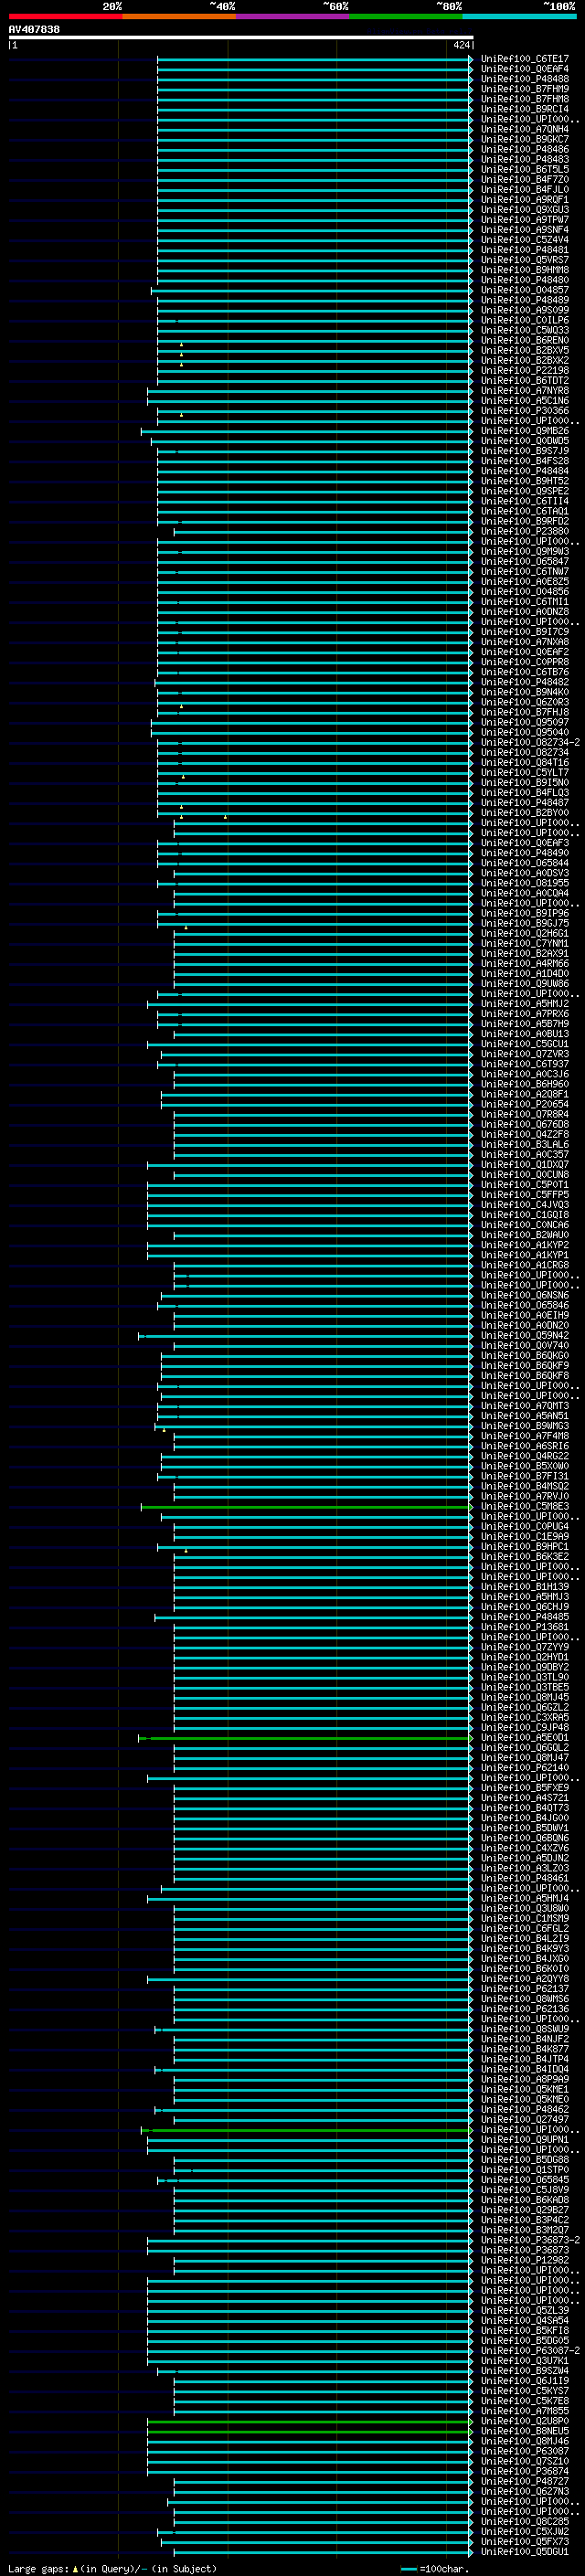
Task: Select hit label UniRef100_B6K0I0
Action: click(x=524, y=1969)
